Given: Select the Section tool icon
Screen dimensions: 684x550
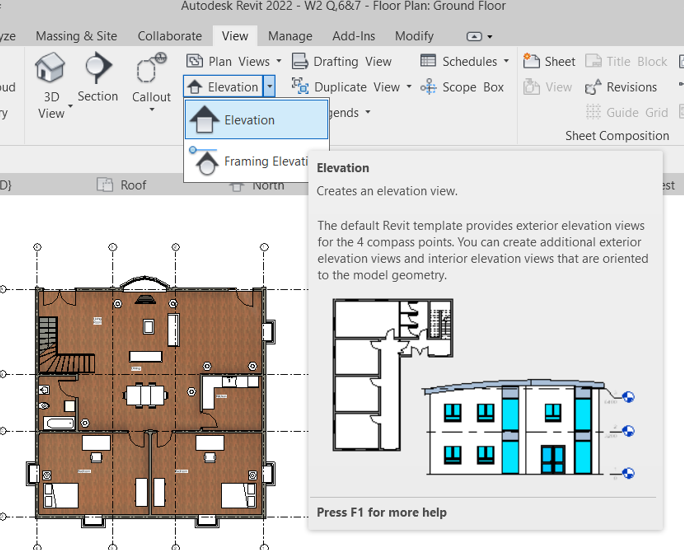Looking at the screenshot, I should coord(98,67).
